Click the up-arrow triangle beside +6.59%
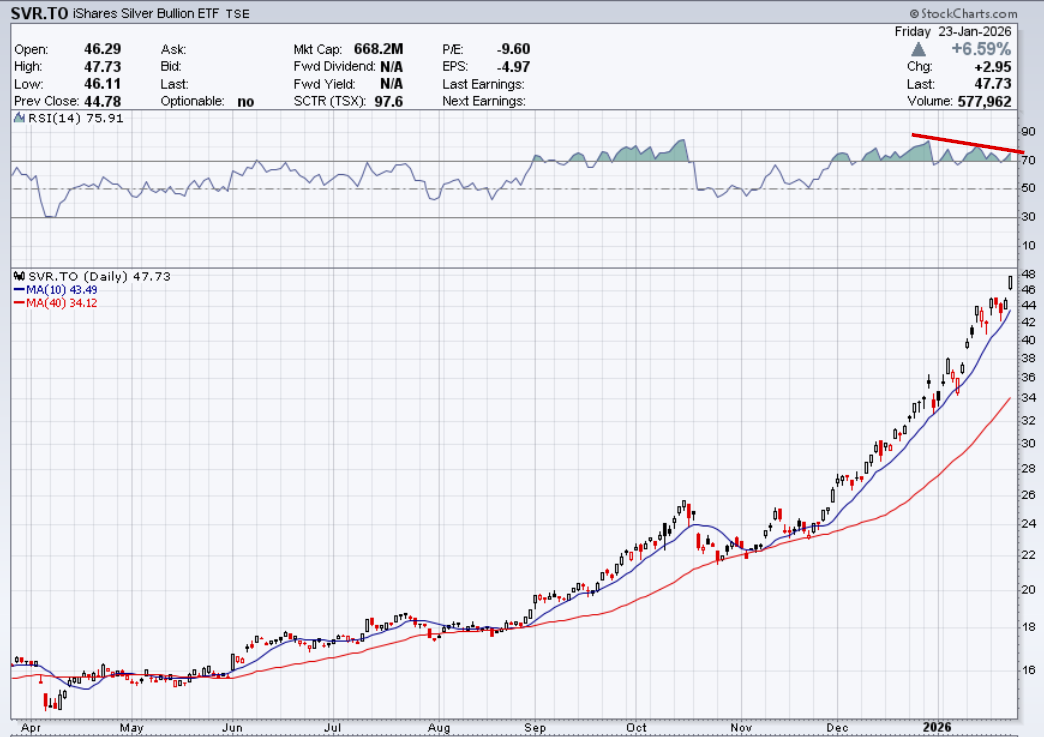This screenshot has height=737, width=1044. tap(918, 49)
